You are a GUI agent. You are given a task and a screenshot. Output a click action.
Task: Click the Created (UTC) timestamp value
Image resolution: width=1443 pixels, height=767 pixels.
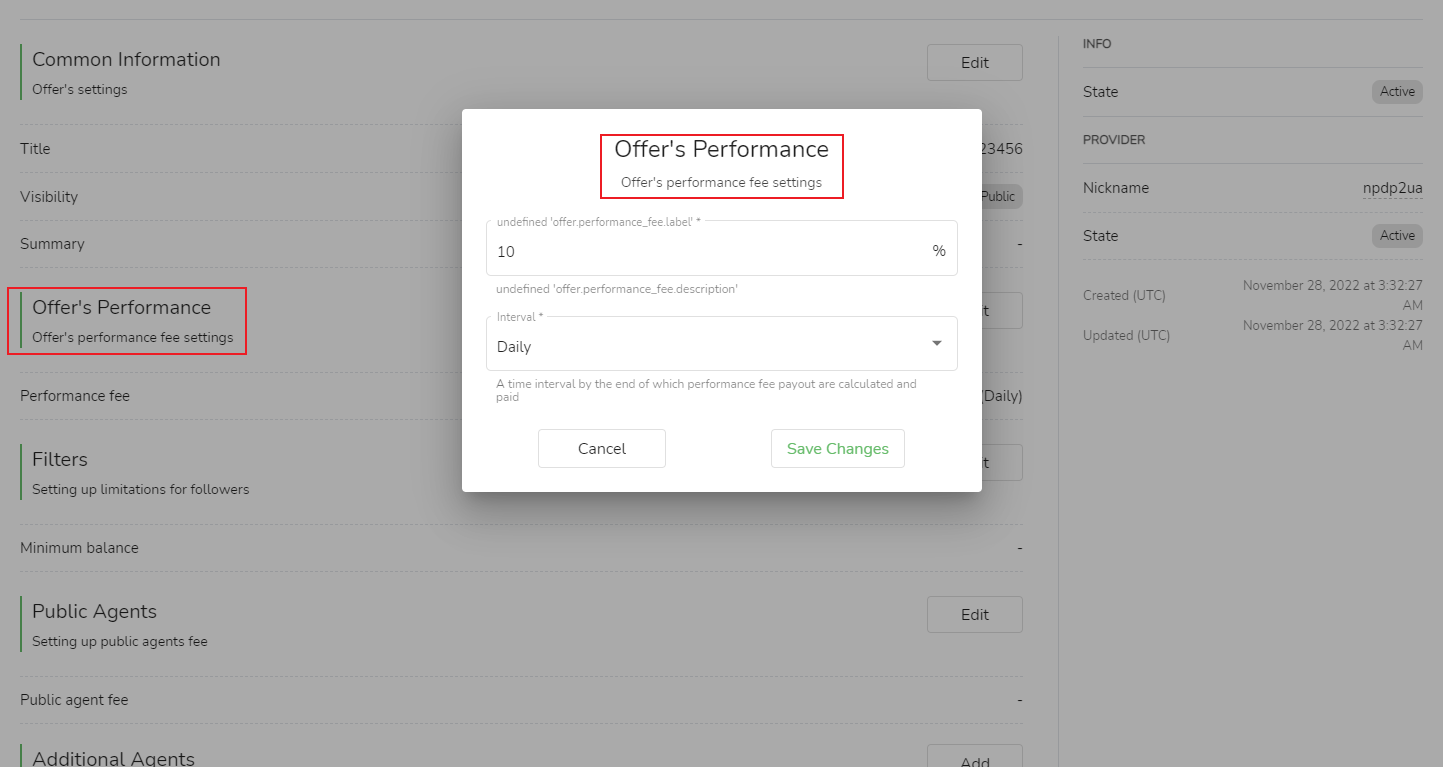click(x=1332, y=295)
